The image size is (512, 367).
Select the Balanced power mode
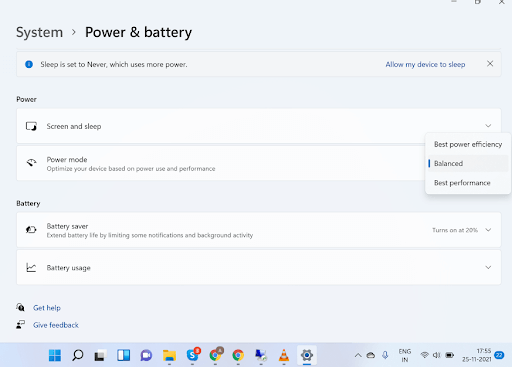468,163
